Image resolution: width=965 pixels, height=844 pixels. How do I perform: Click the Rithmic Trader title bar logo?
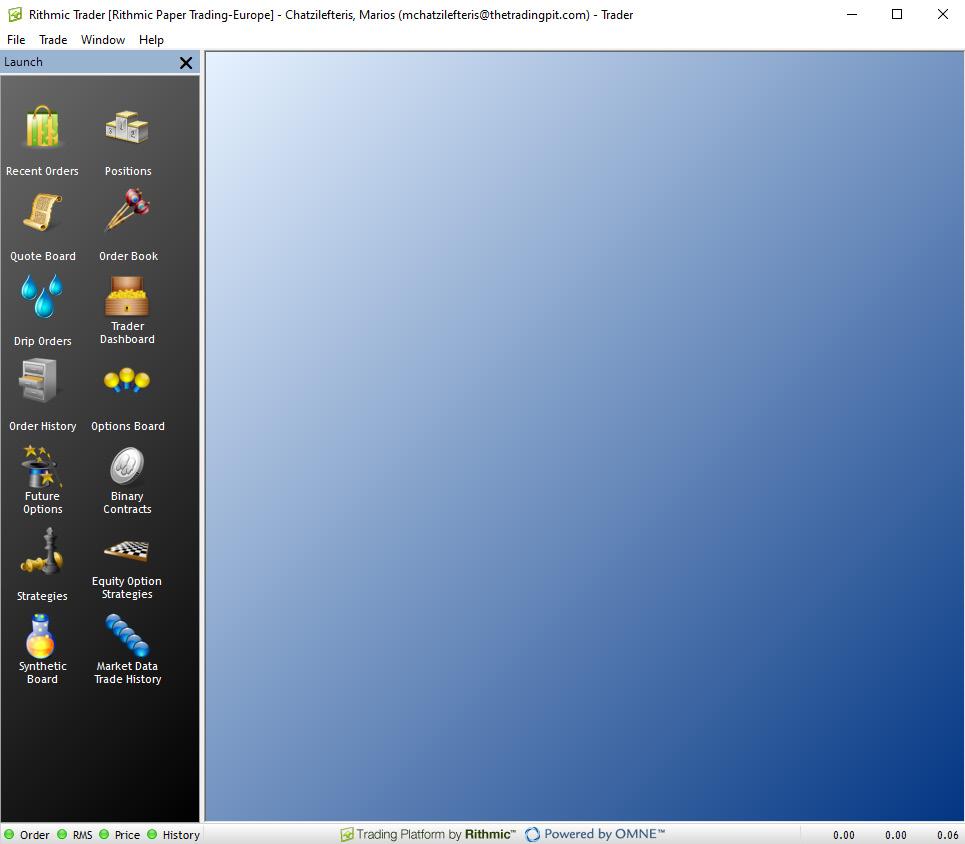pyautogui.click(x=15, y=15)
